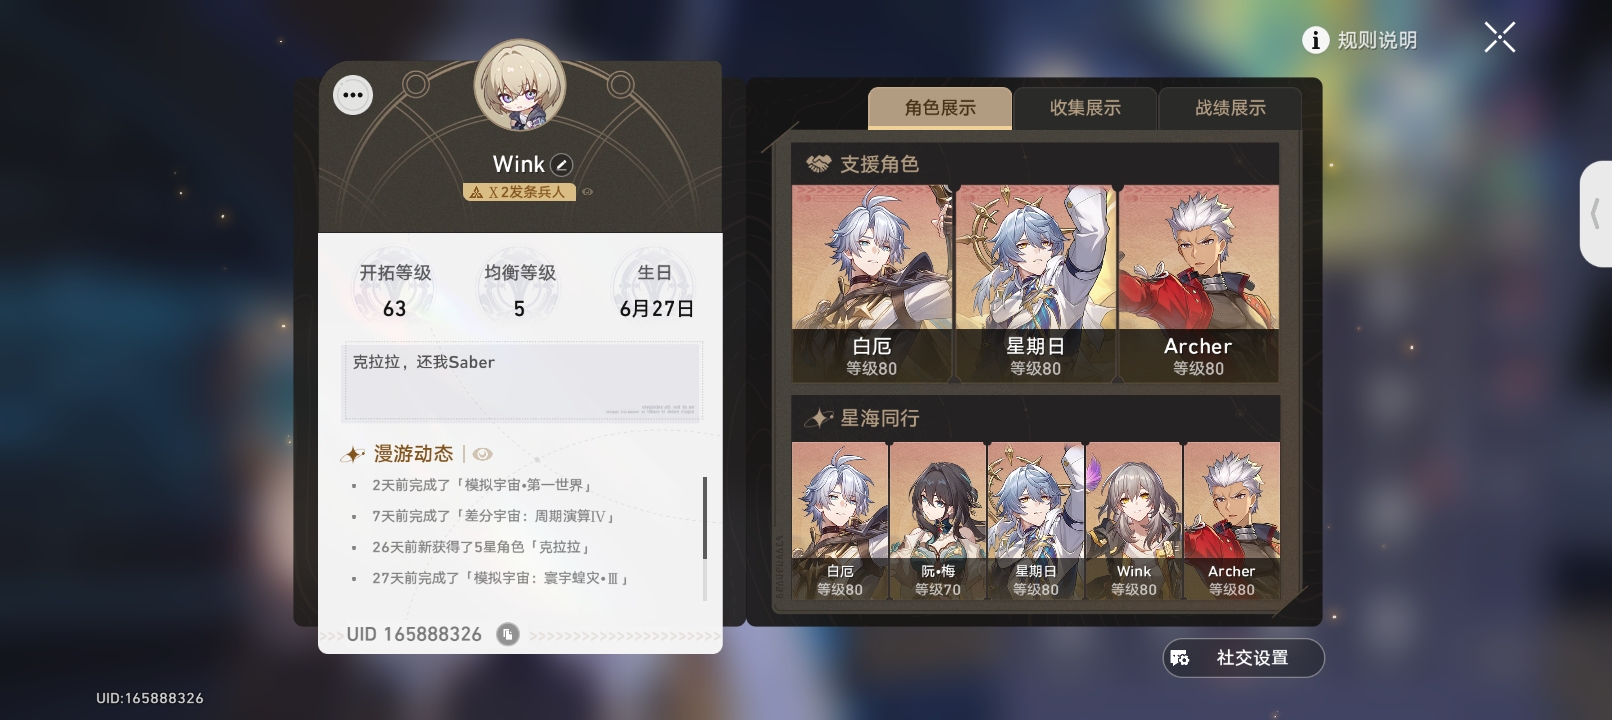Open the three-dot more options menu

353,96
